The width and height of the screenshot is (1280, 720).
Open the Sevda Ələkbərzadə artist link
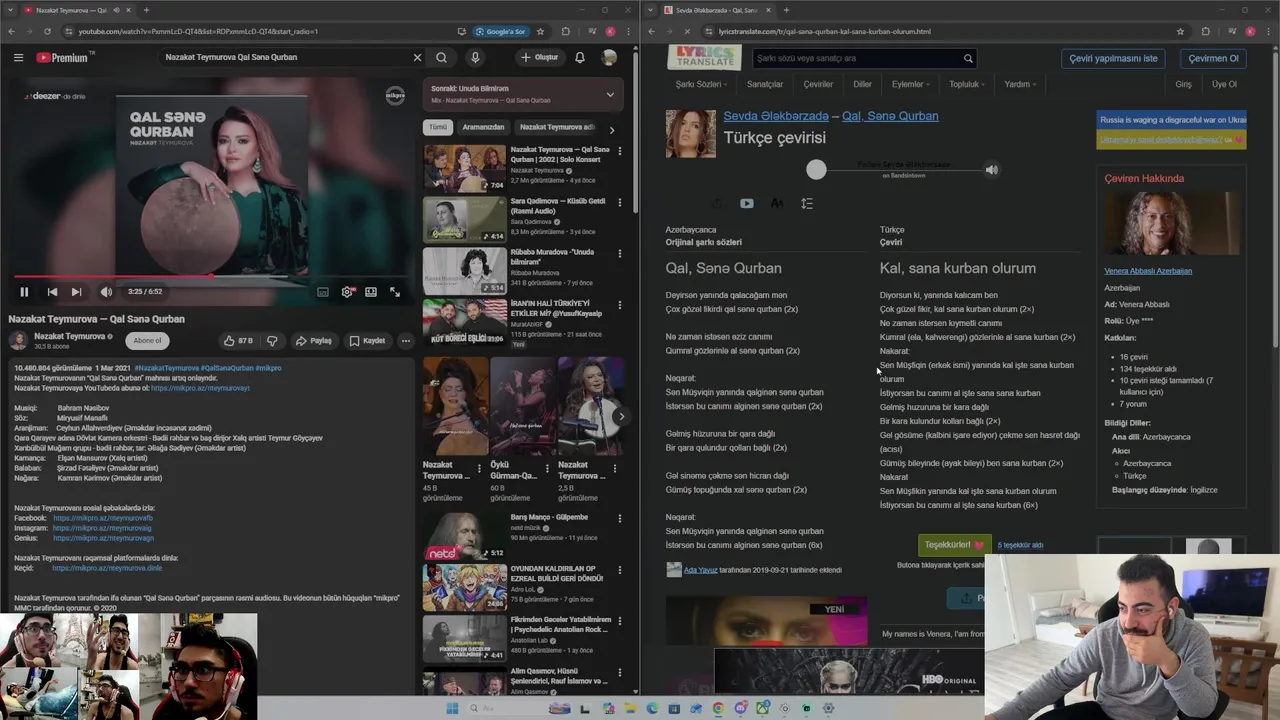click(776, 116)
